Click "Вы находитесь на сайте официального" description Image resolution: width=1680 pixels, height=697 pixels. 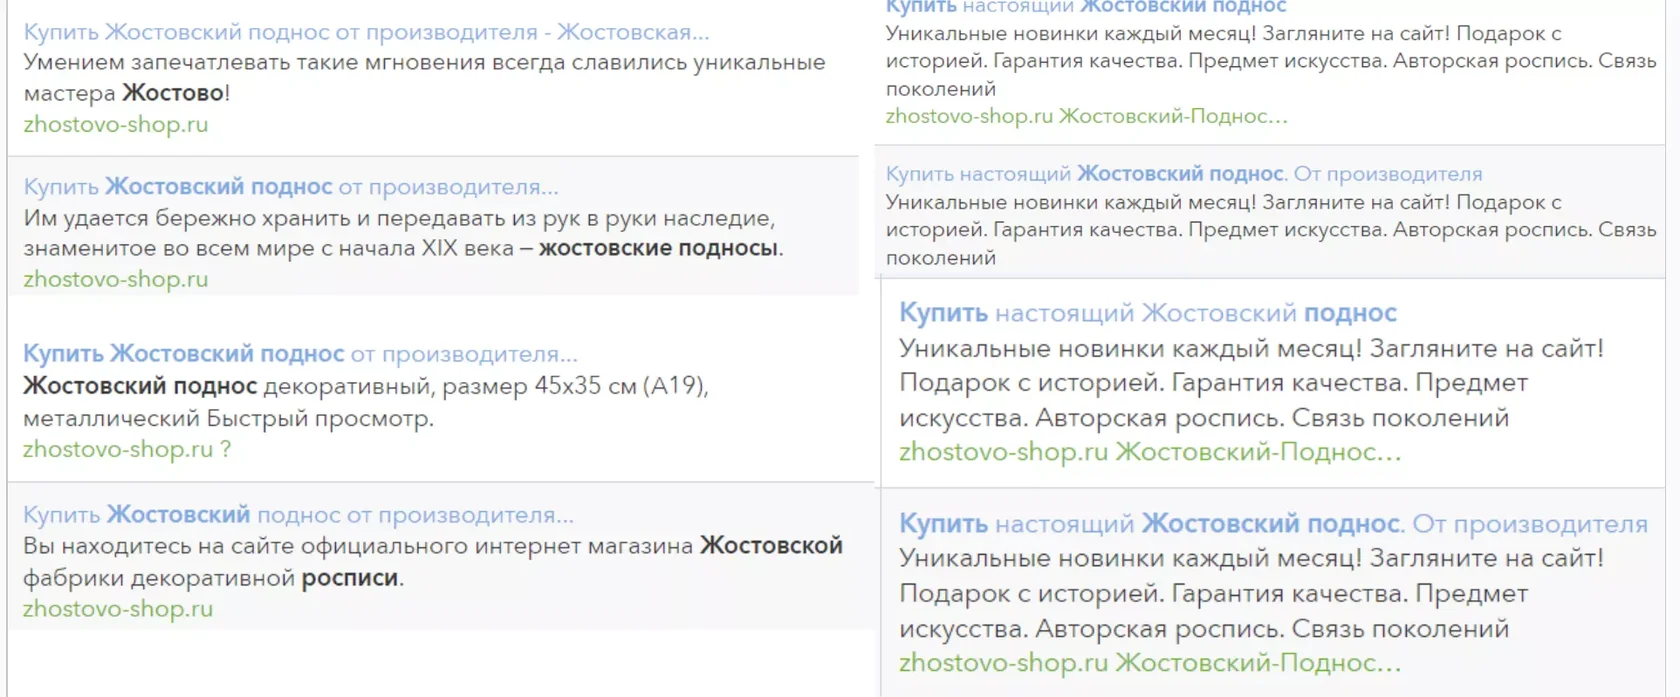coord(433,562)
